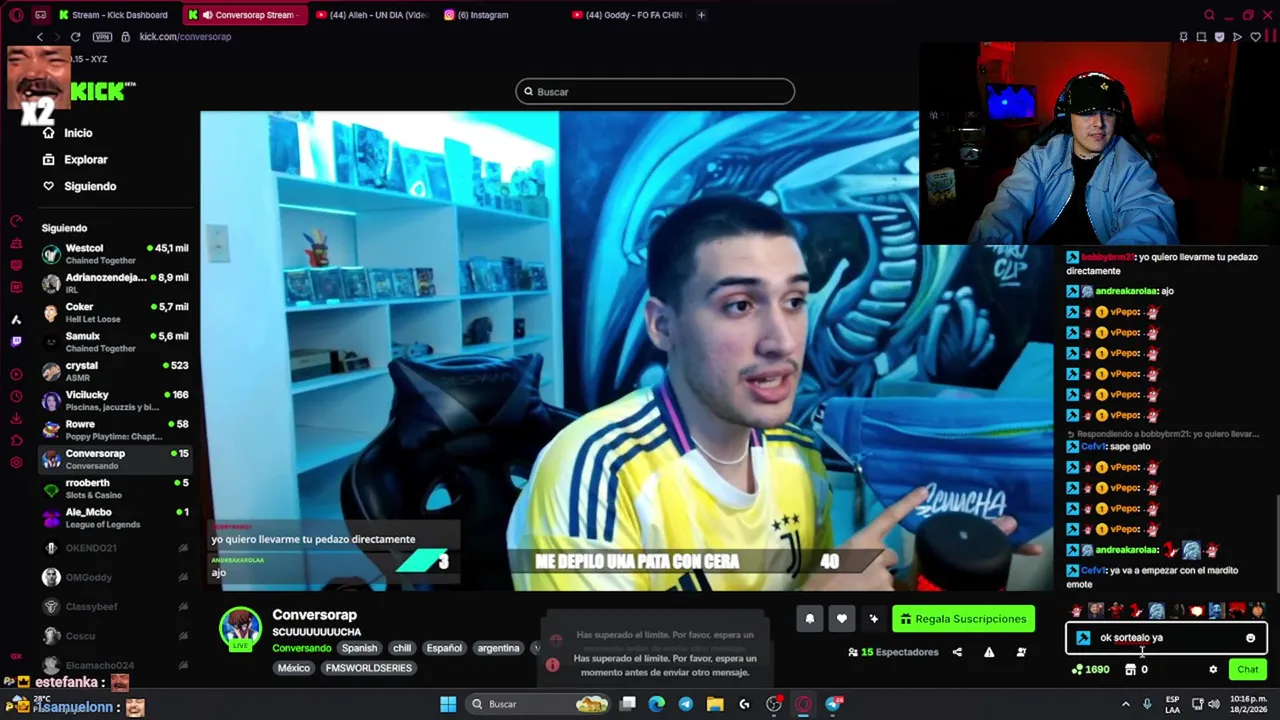Send message with green Chat button
The image size is (1280, 720).
pos(1248,670)
